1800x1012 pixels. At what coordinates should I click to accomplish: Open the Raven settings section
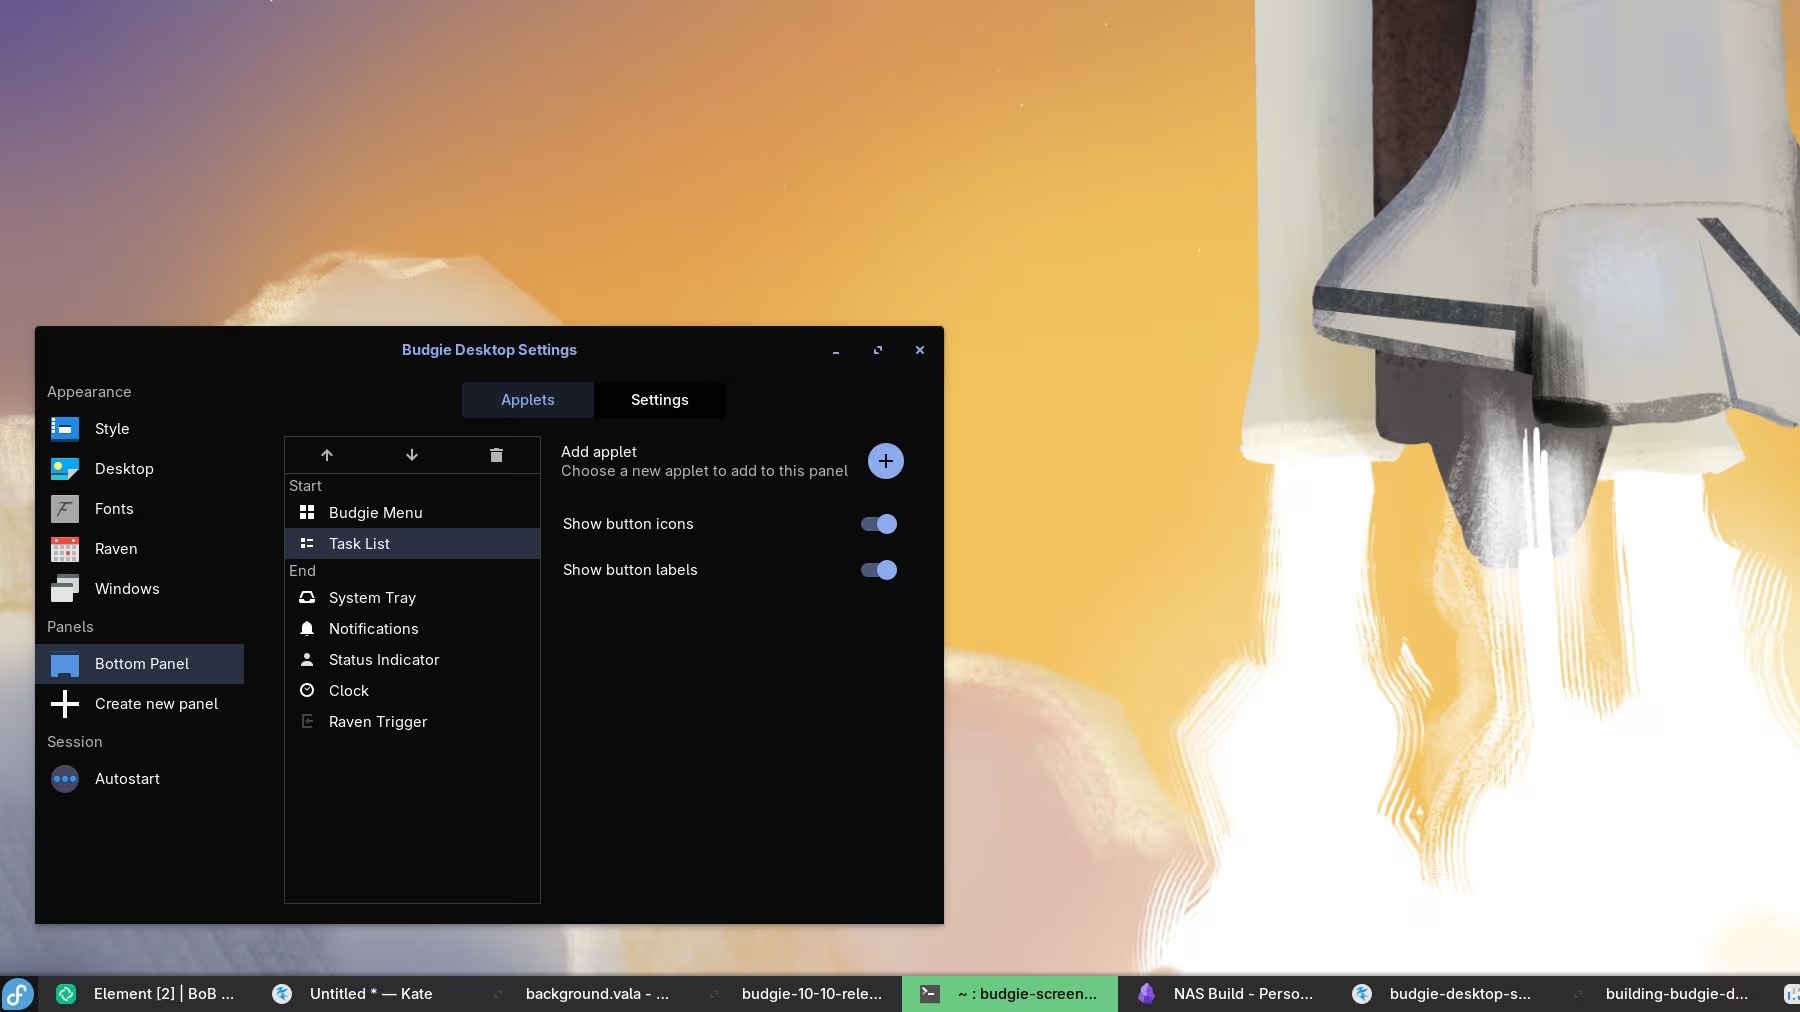pyautogui.click(x=116, y=548)
